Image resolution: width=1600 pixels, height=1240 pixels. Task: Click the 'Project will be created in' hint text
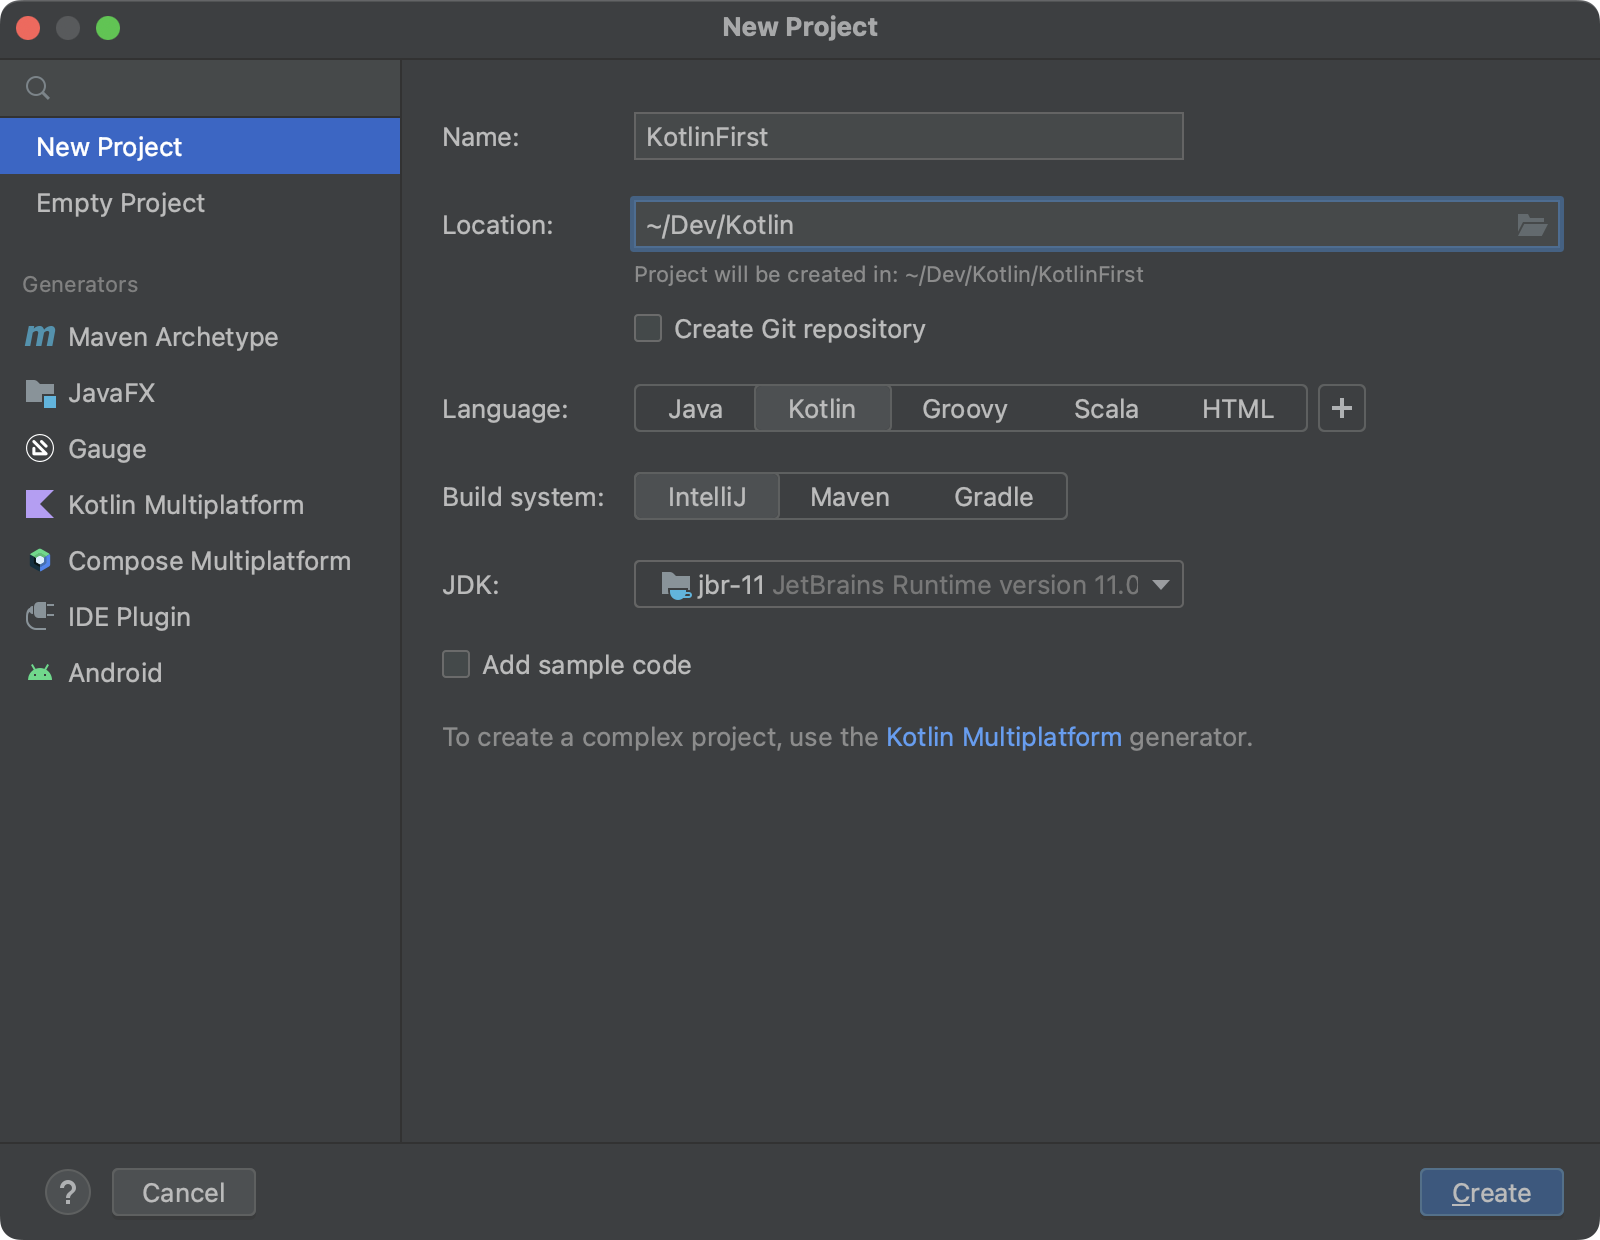tap(888, 274)
